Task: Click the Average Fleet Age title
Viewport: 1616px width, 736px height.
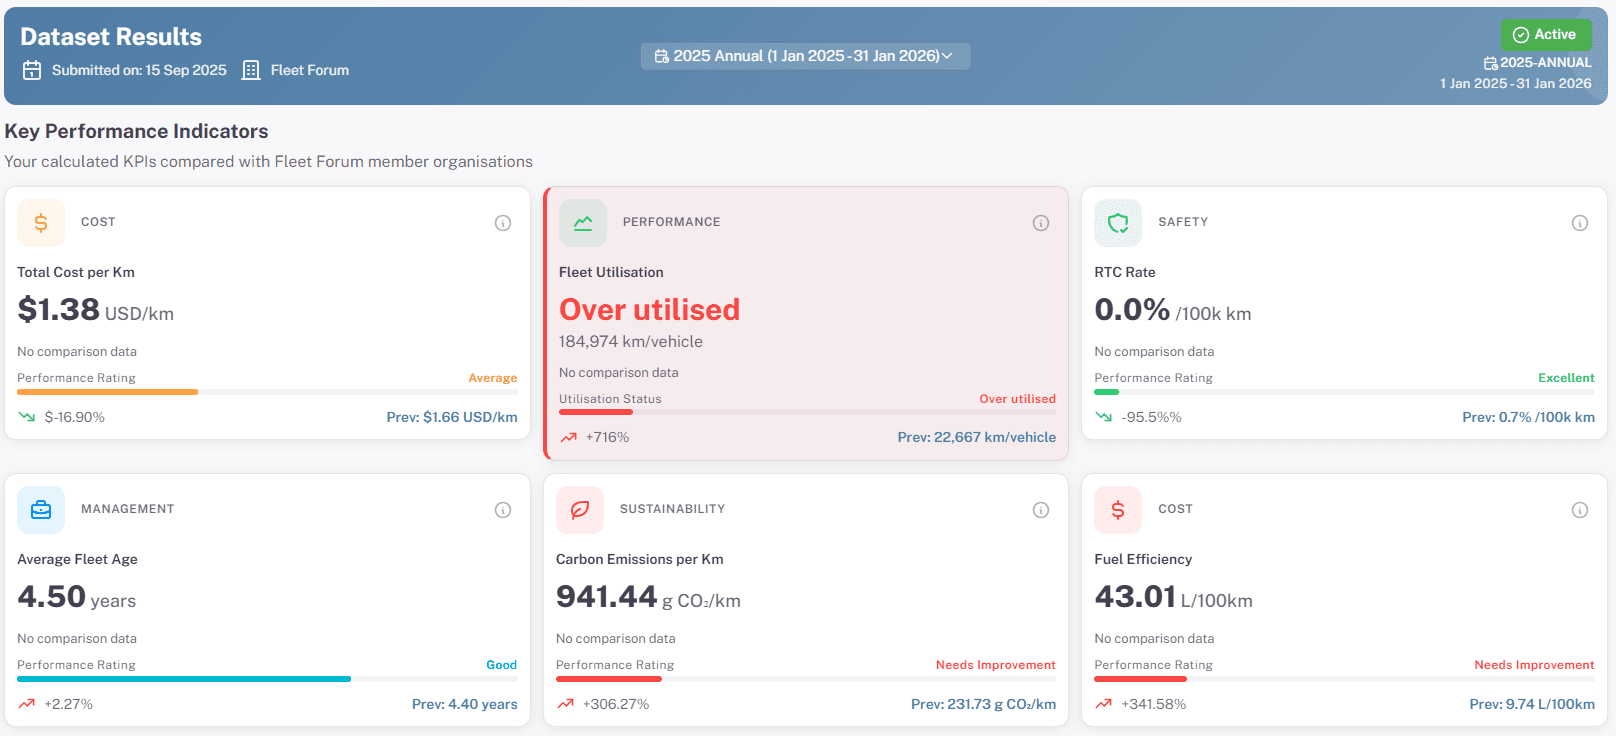Action: click(77, 559)
